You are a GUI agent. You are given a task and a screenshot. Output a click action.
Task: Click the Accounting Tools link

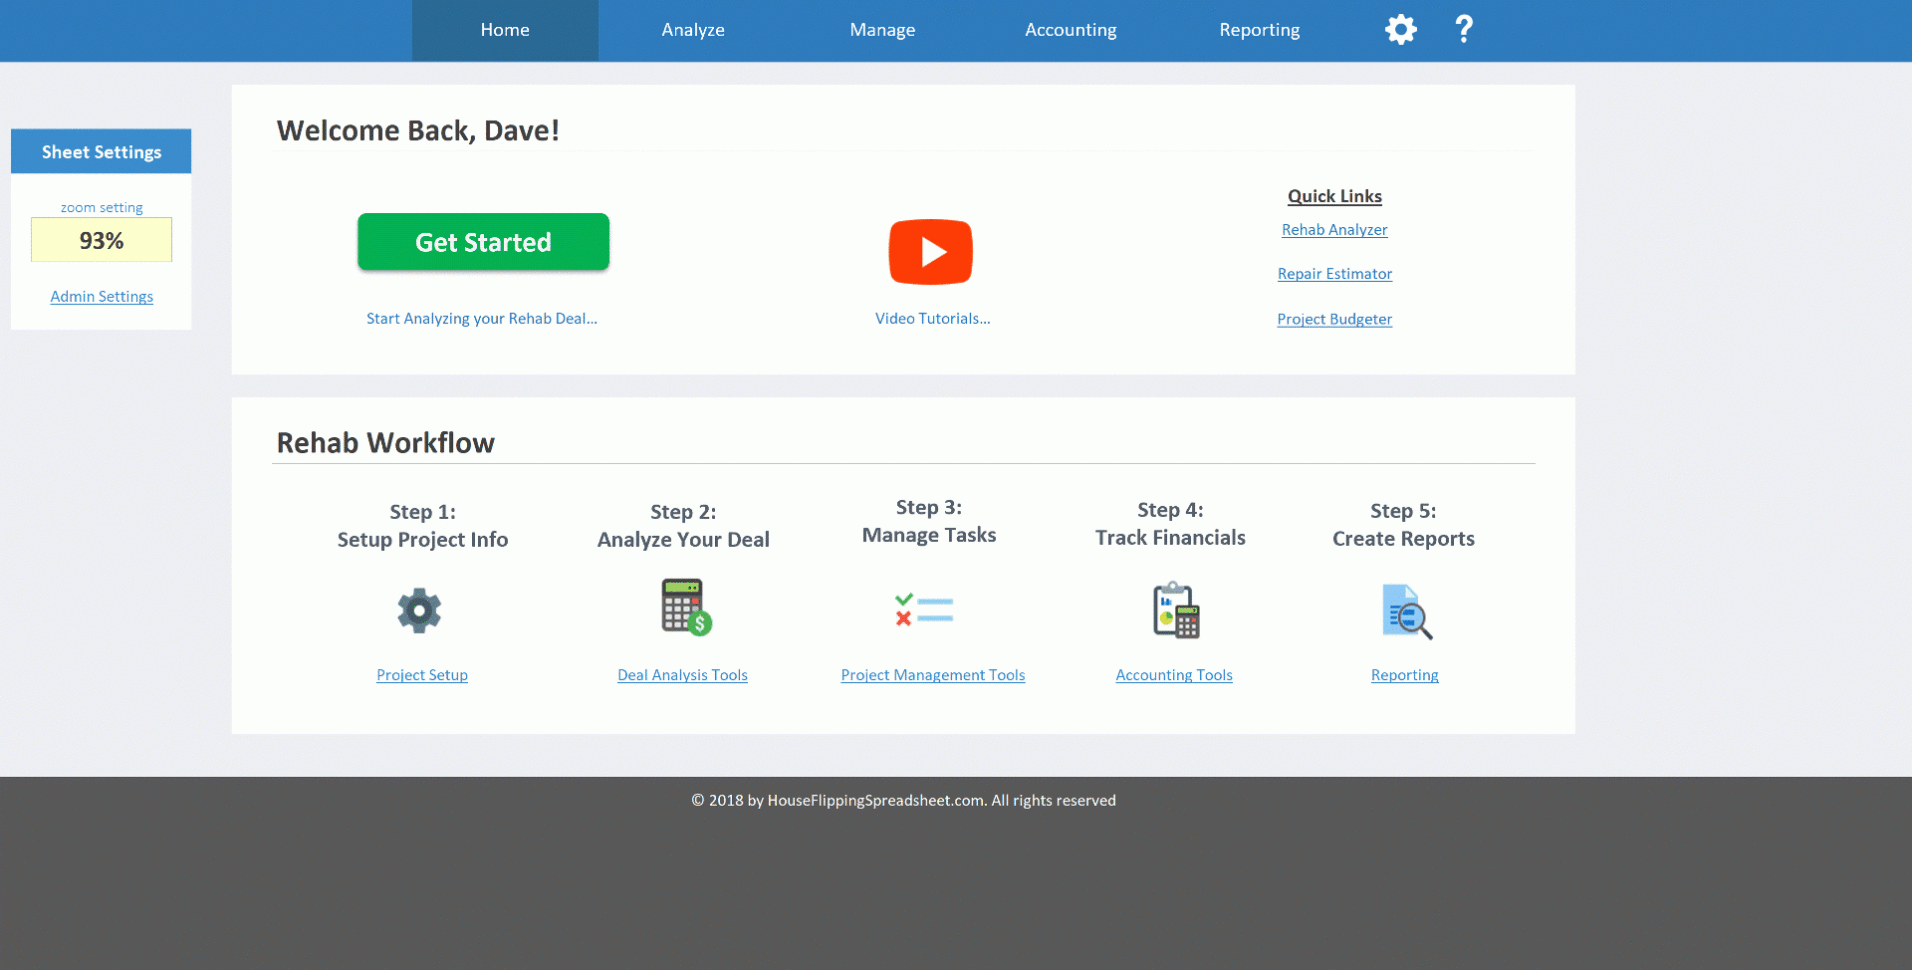[1174, 675]
